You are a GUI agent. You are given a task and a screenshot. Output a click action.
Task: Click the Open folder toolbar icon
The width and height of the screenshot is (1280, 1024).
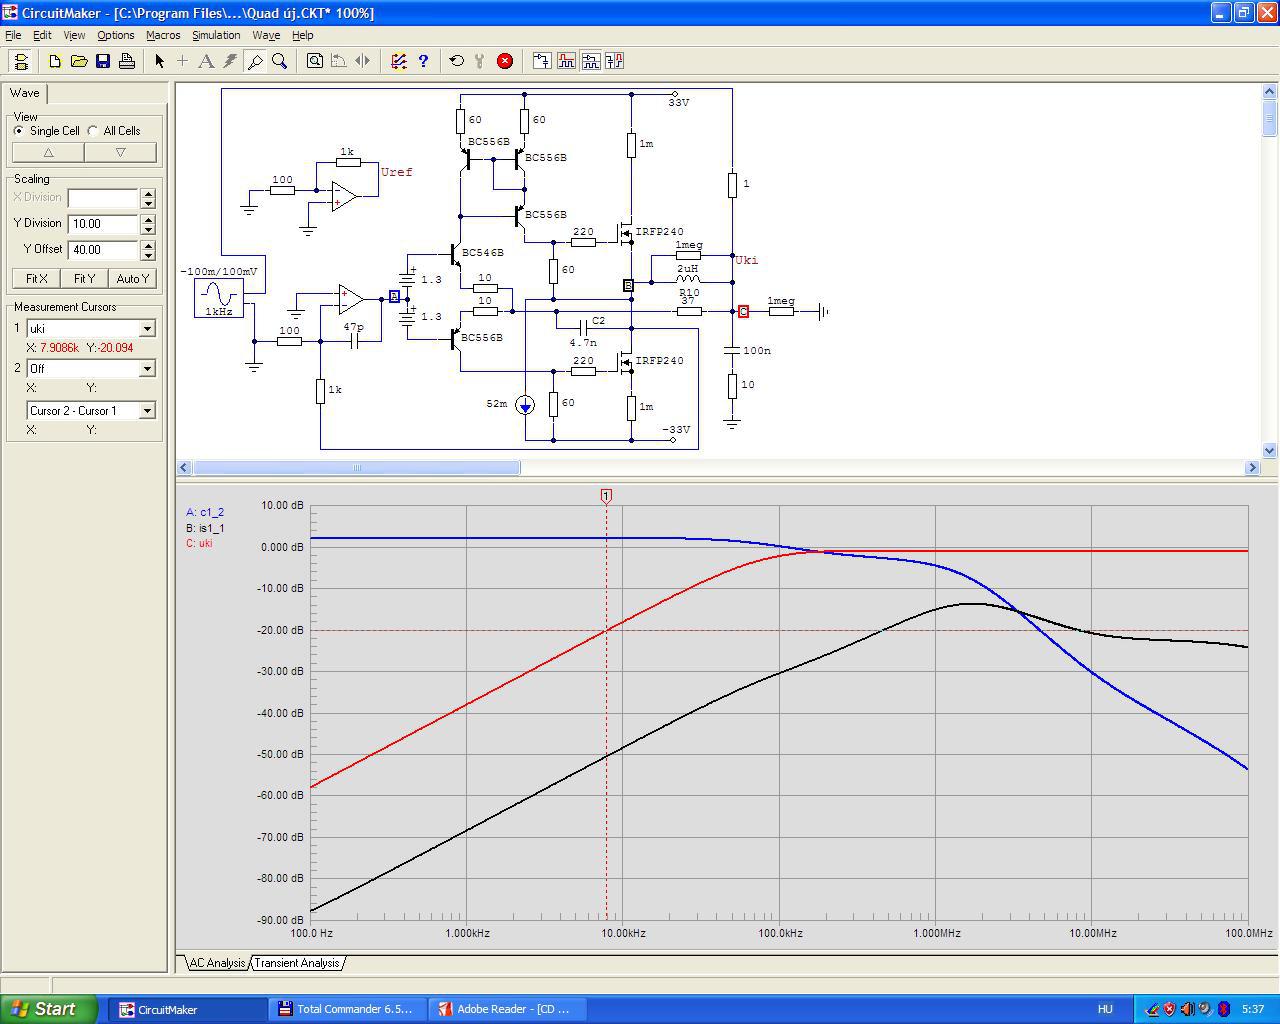(x=79, y=61)
